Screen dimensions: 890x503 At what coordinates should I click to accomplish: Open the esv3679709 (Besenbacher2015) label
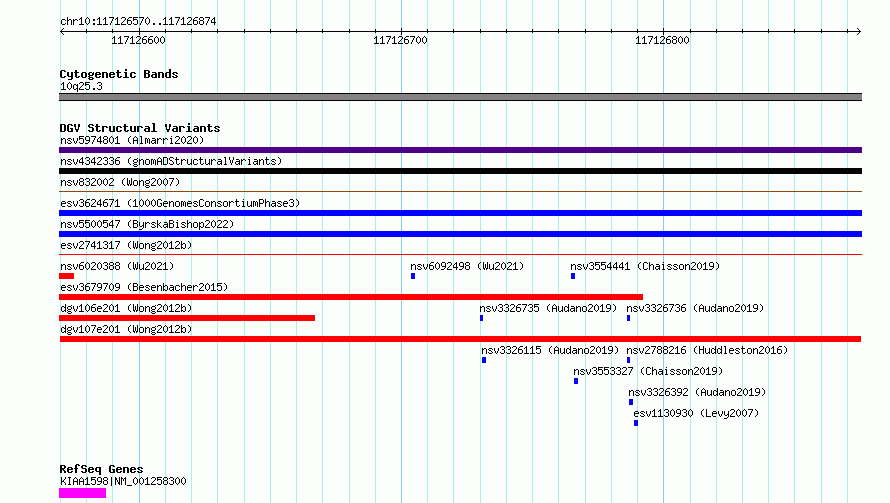(144, 287)
